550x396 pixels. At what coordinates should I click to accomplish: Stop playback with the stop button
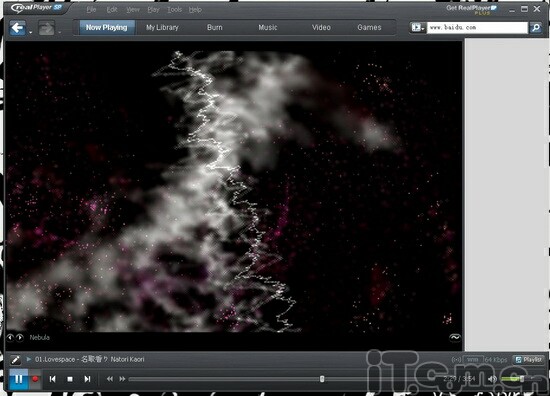tap(70, 379)
